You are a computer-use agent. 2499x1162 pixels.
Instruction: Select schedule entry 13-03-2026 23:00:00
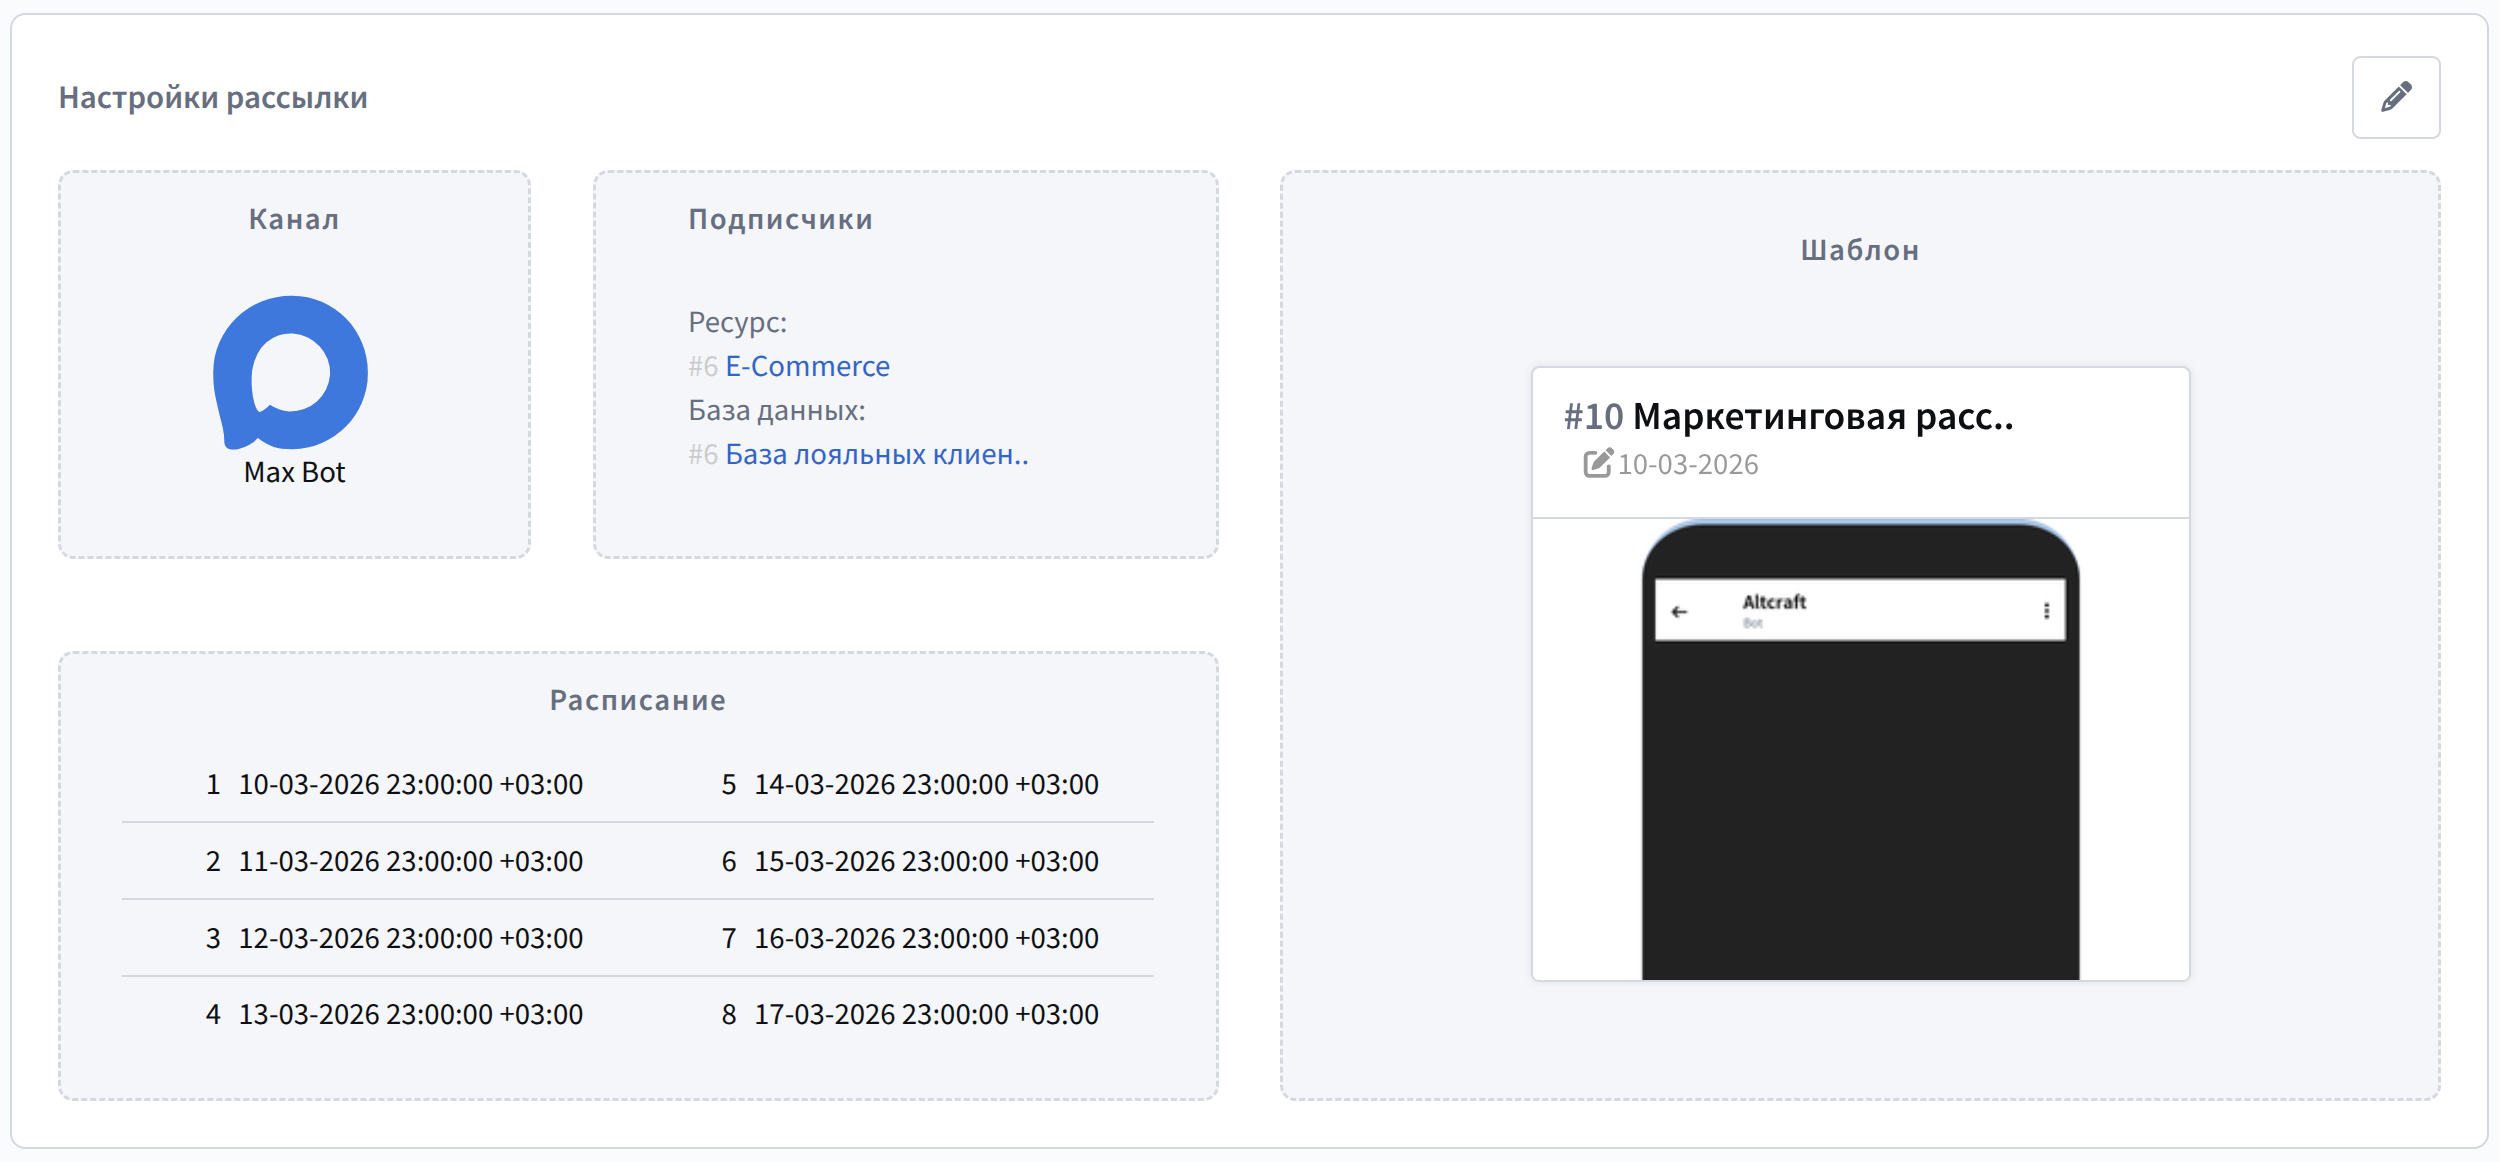click(410, 1014)
